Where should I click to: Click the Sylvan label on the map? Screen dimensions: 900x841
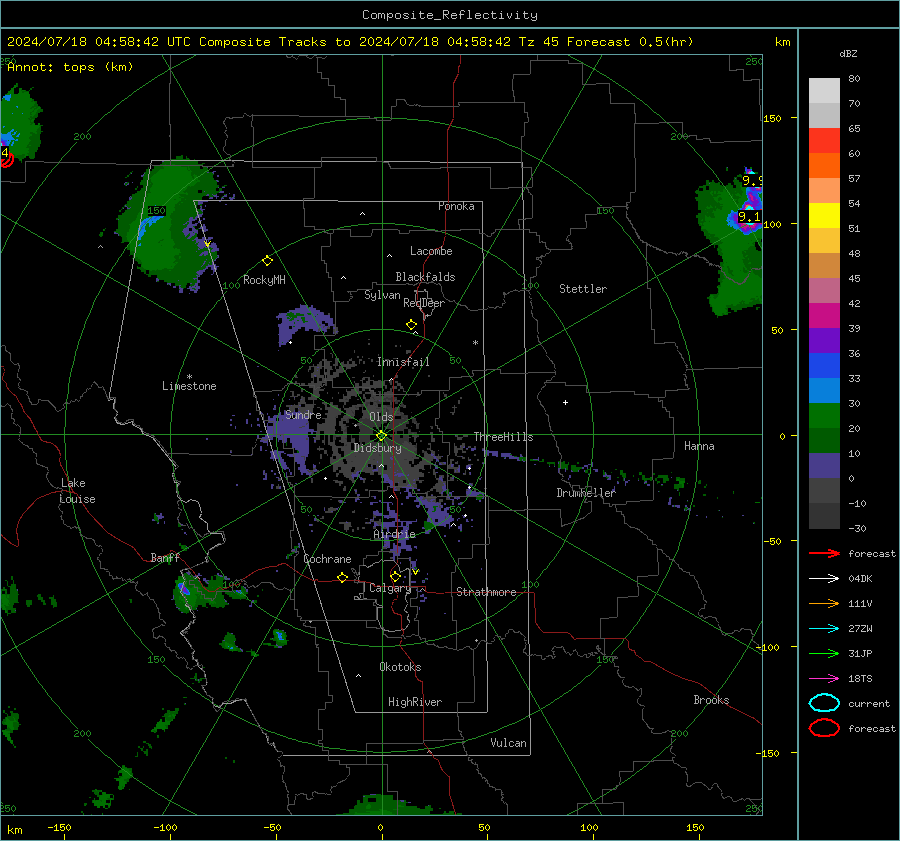pyautogui.click(x=382, y=295)
